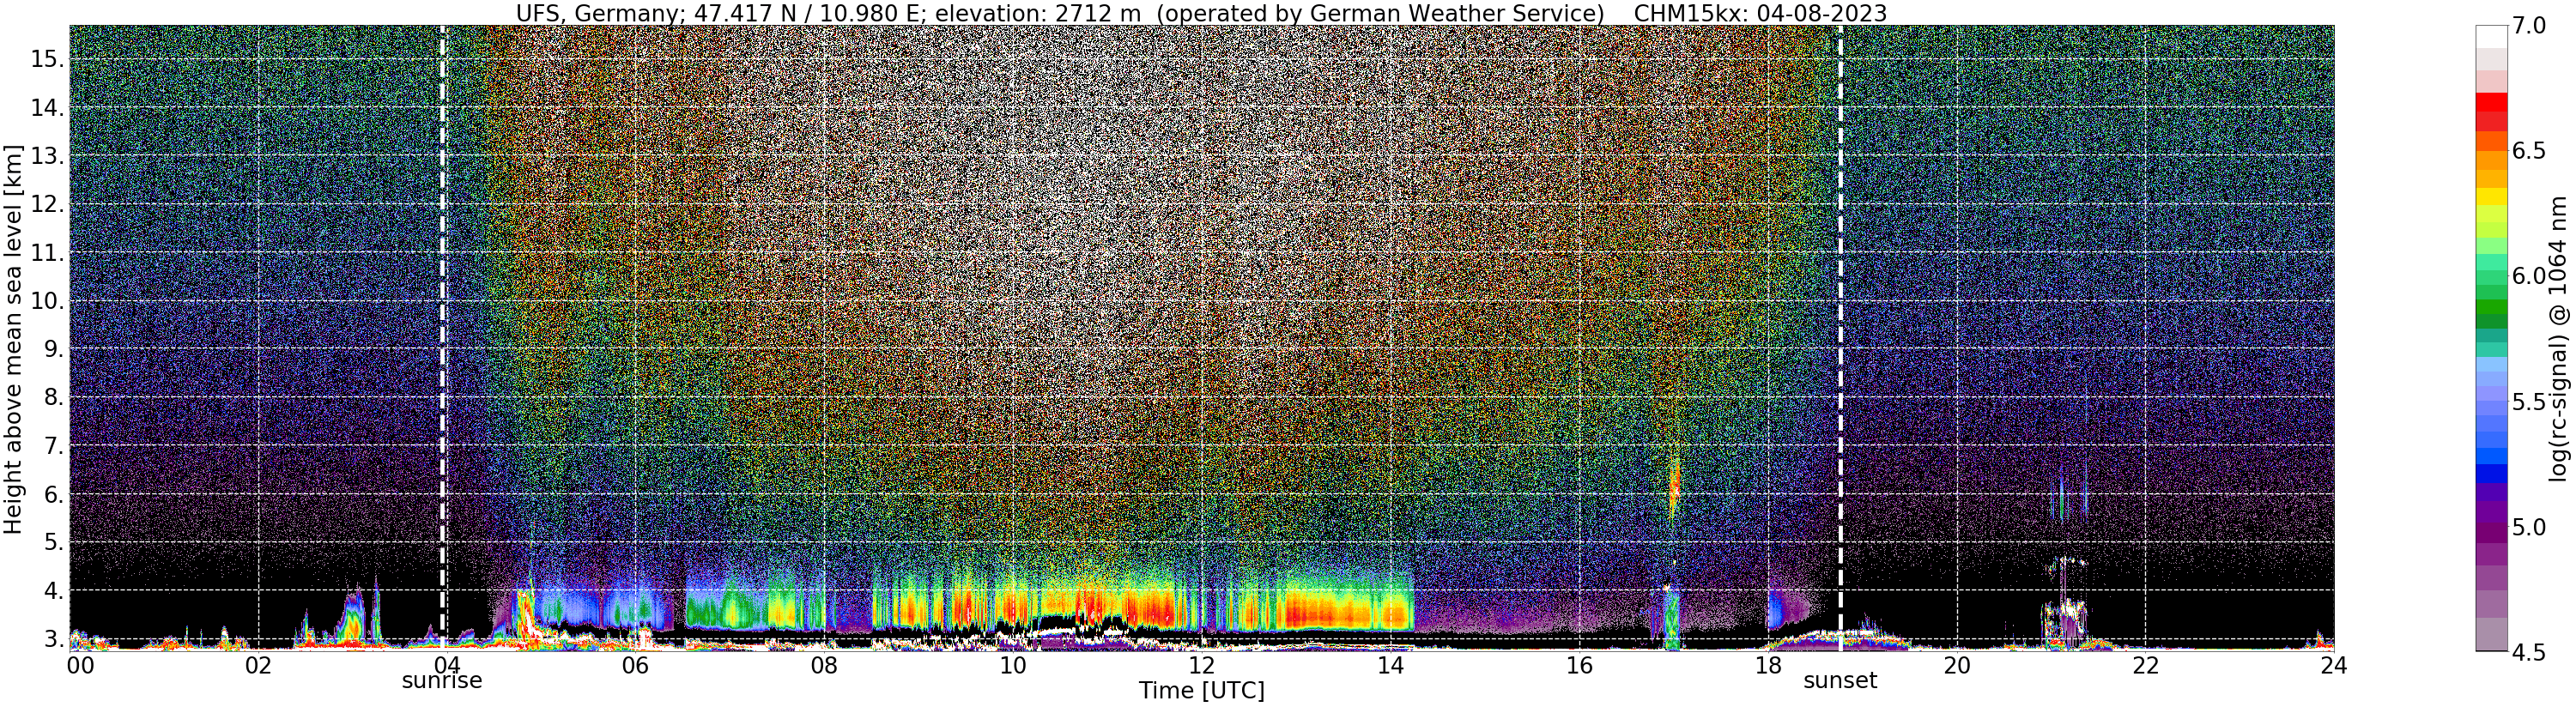The height and width of the screenshot is (707, 2576).
Task: Click the "5.5" value on the colorbar scale
Action: [x=2529, y=402]
